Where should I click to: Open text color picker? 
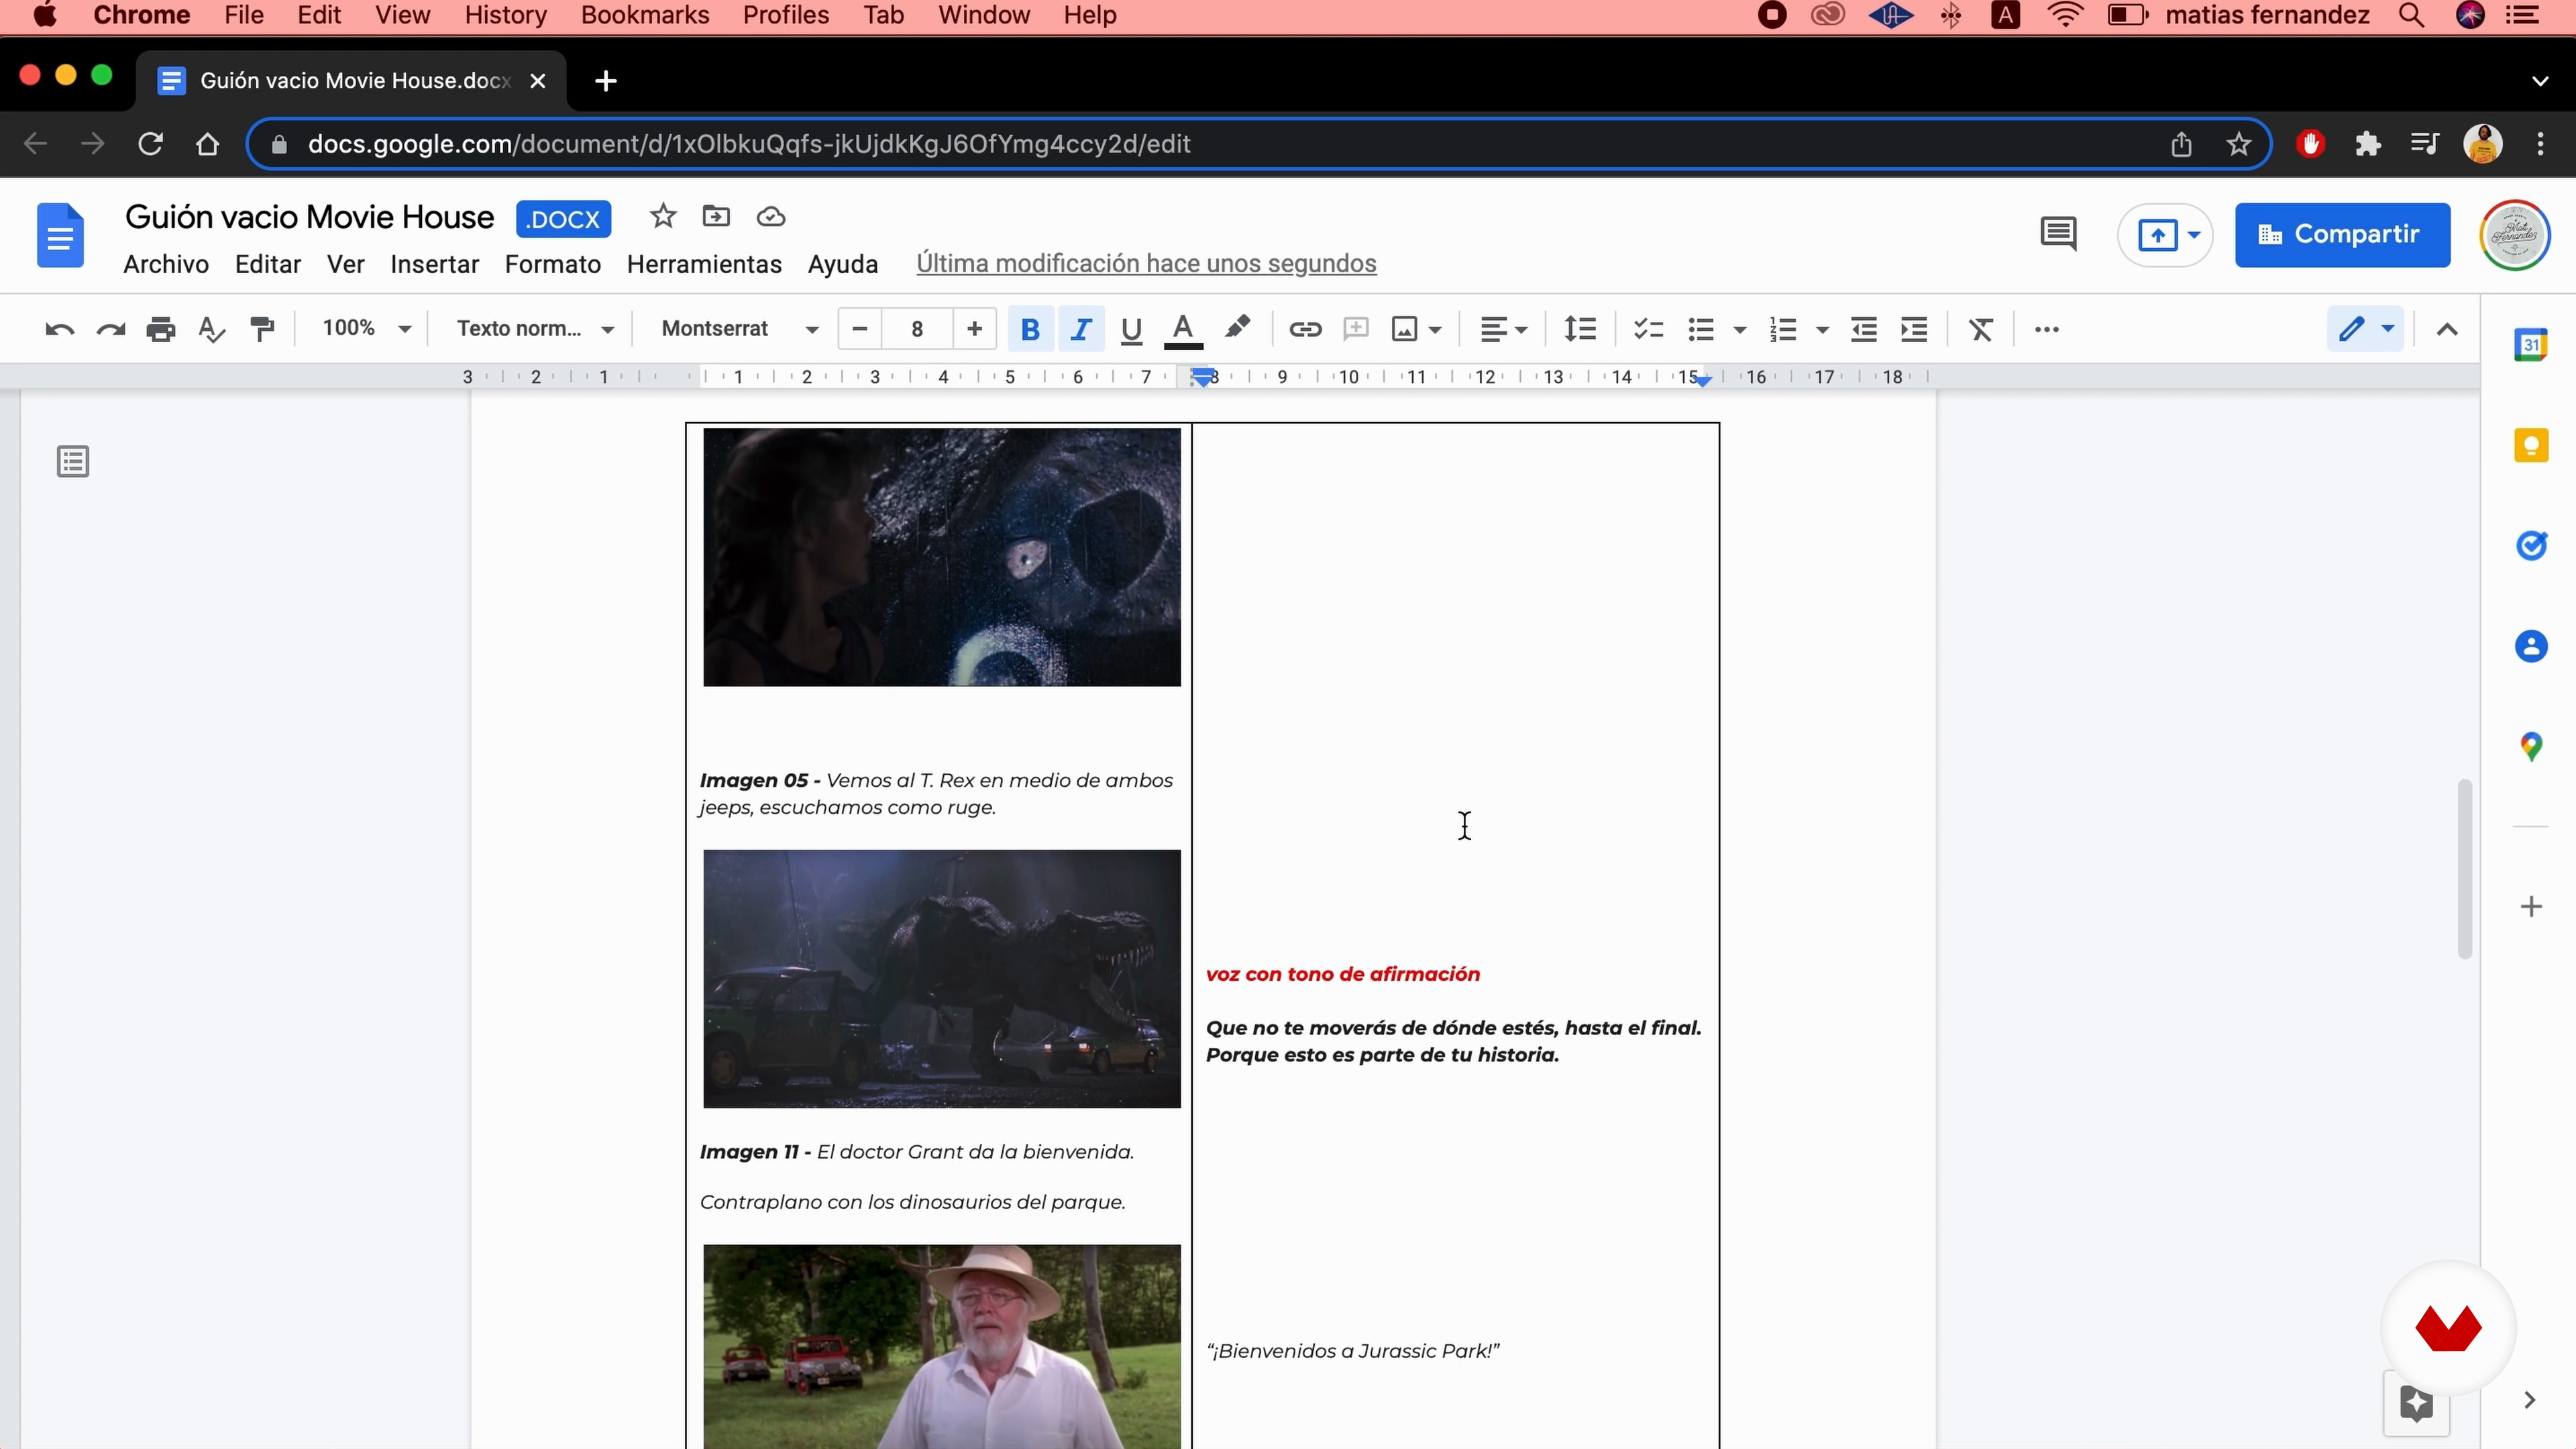[1183, 330]
